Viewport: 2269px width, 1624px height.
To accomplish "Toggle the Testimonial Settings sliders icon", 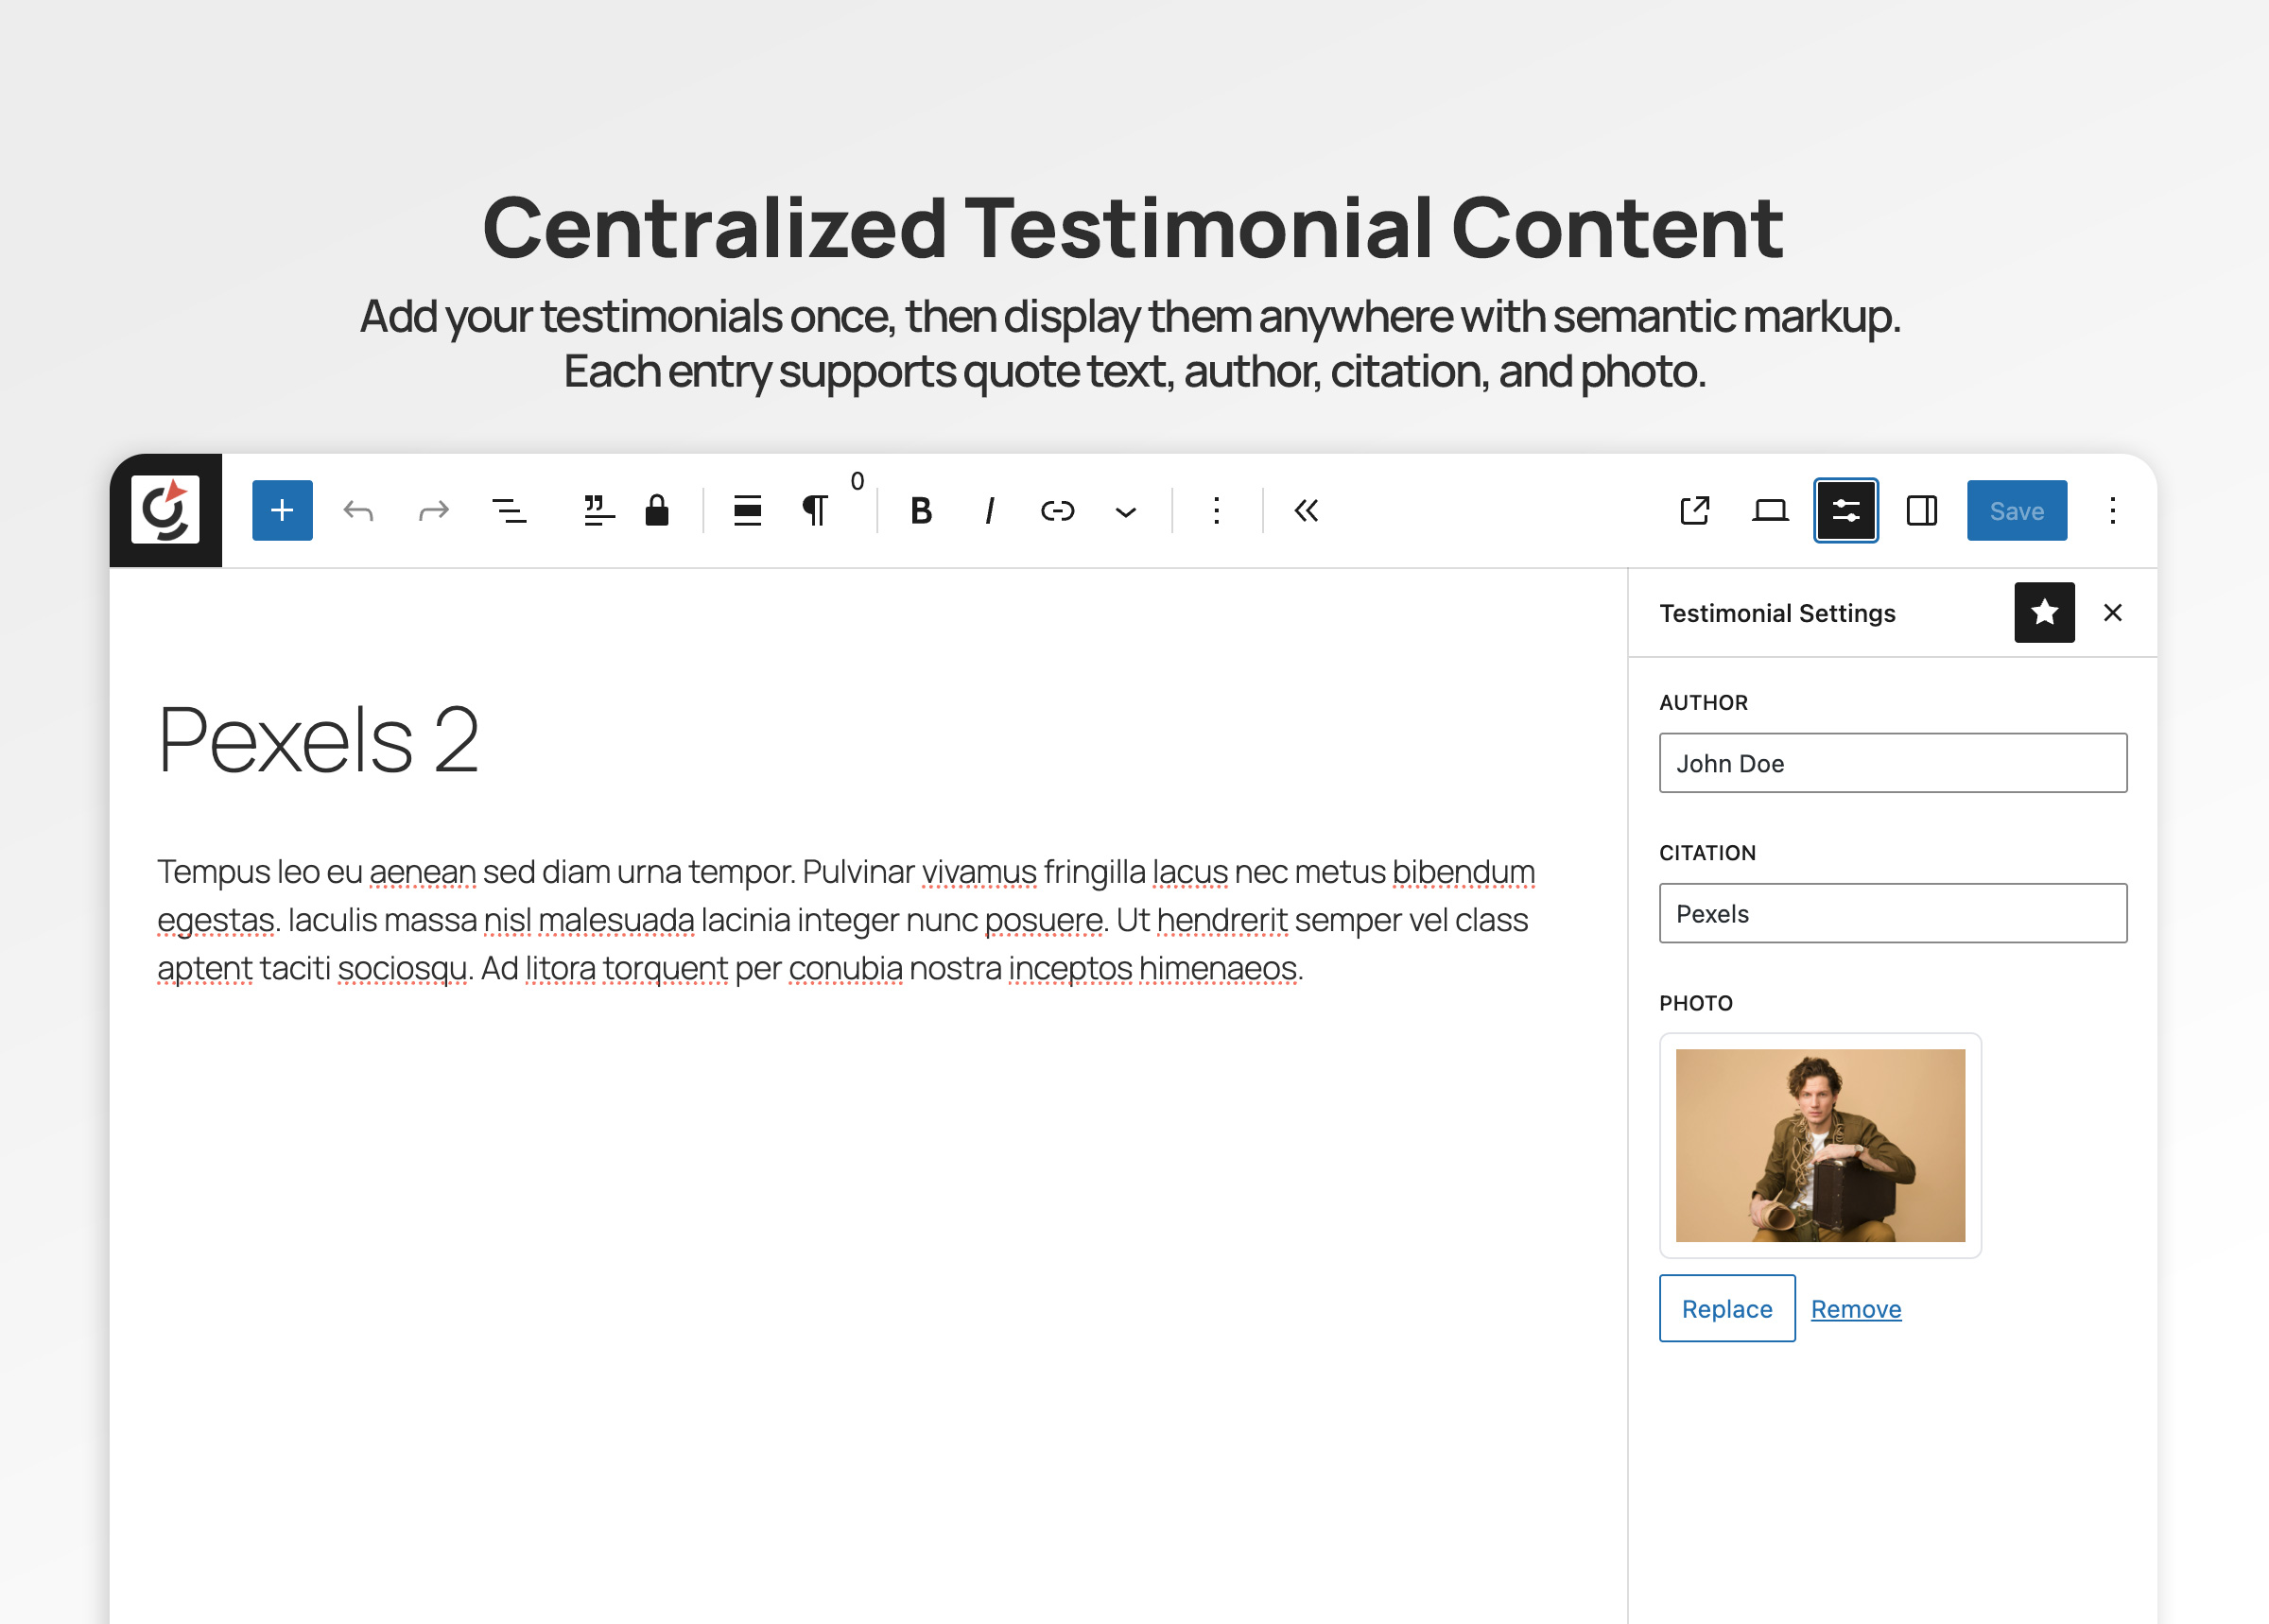I will (x=1845, y=511).
